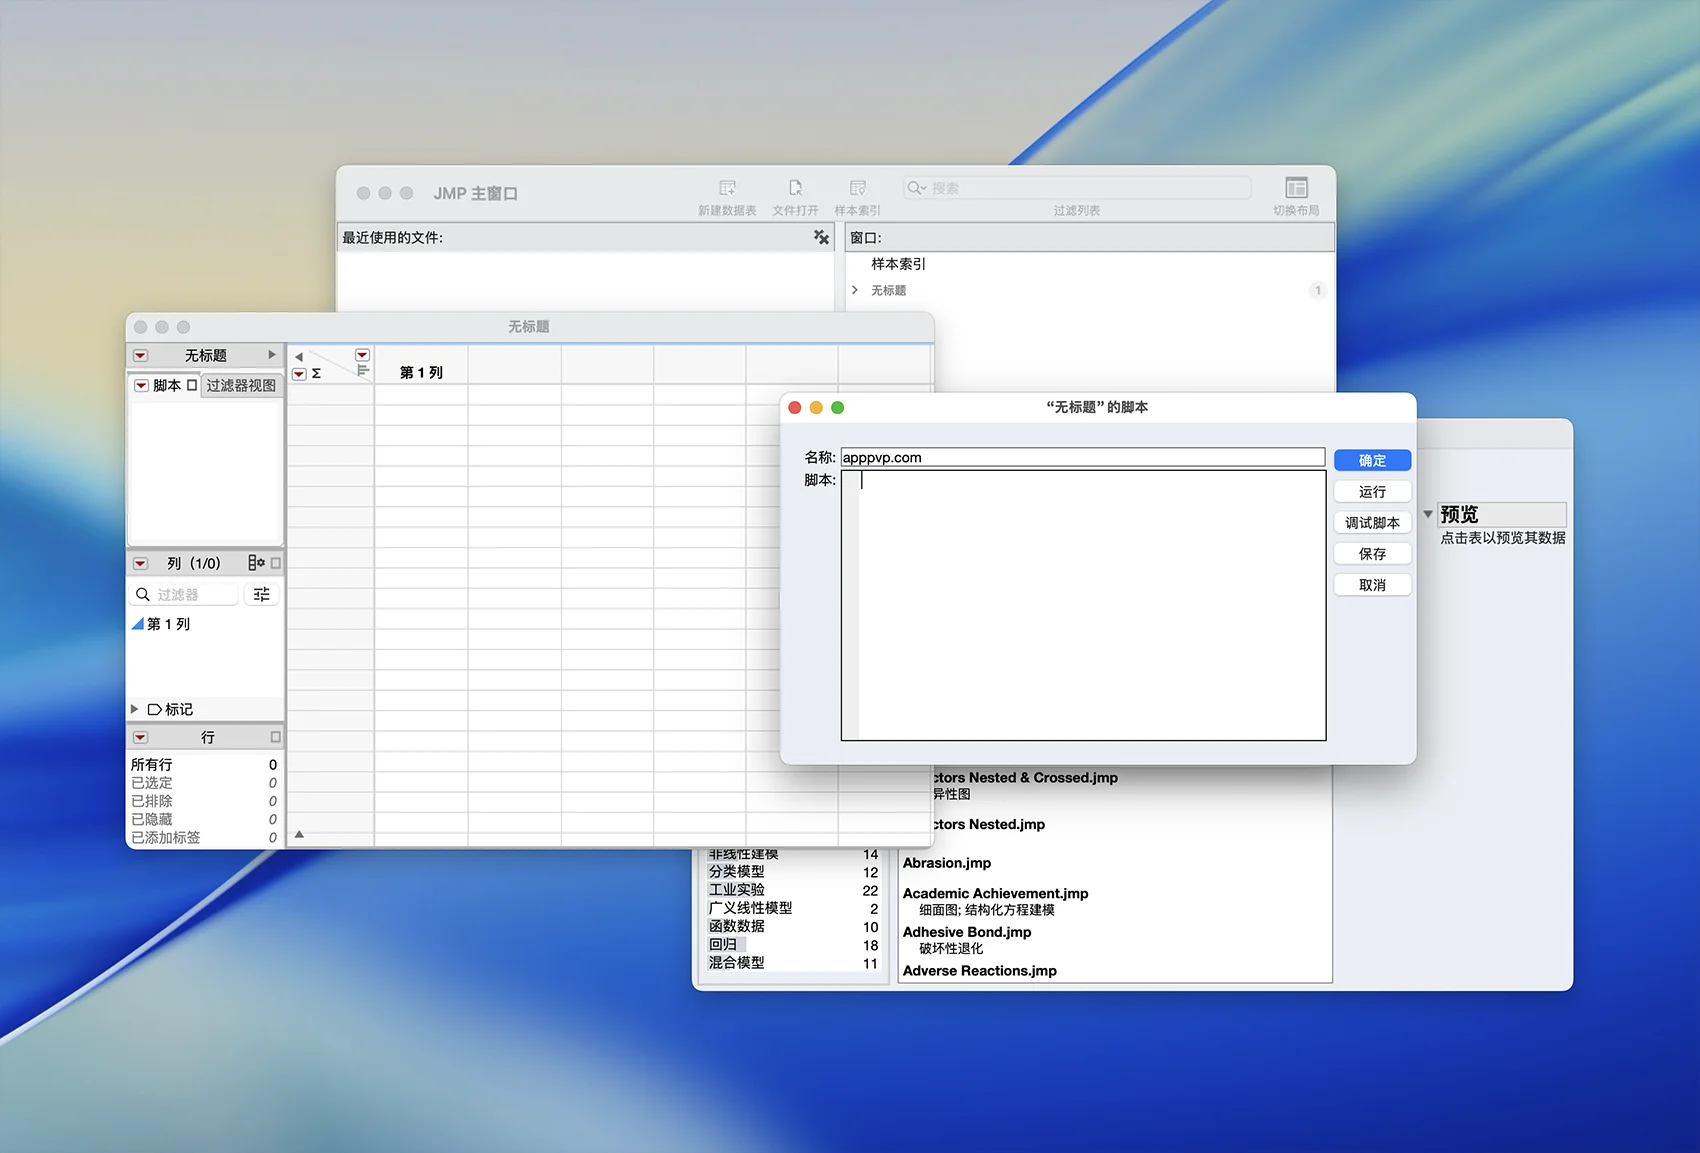Click the 文件打开 toolbar icon
Screen dimensions: 1700x1153
(x=795, y=189)
